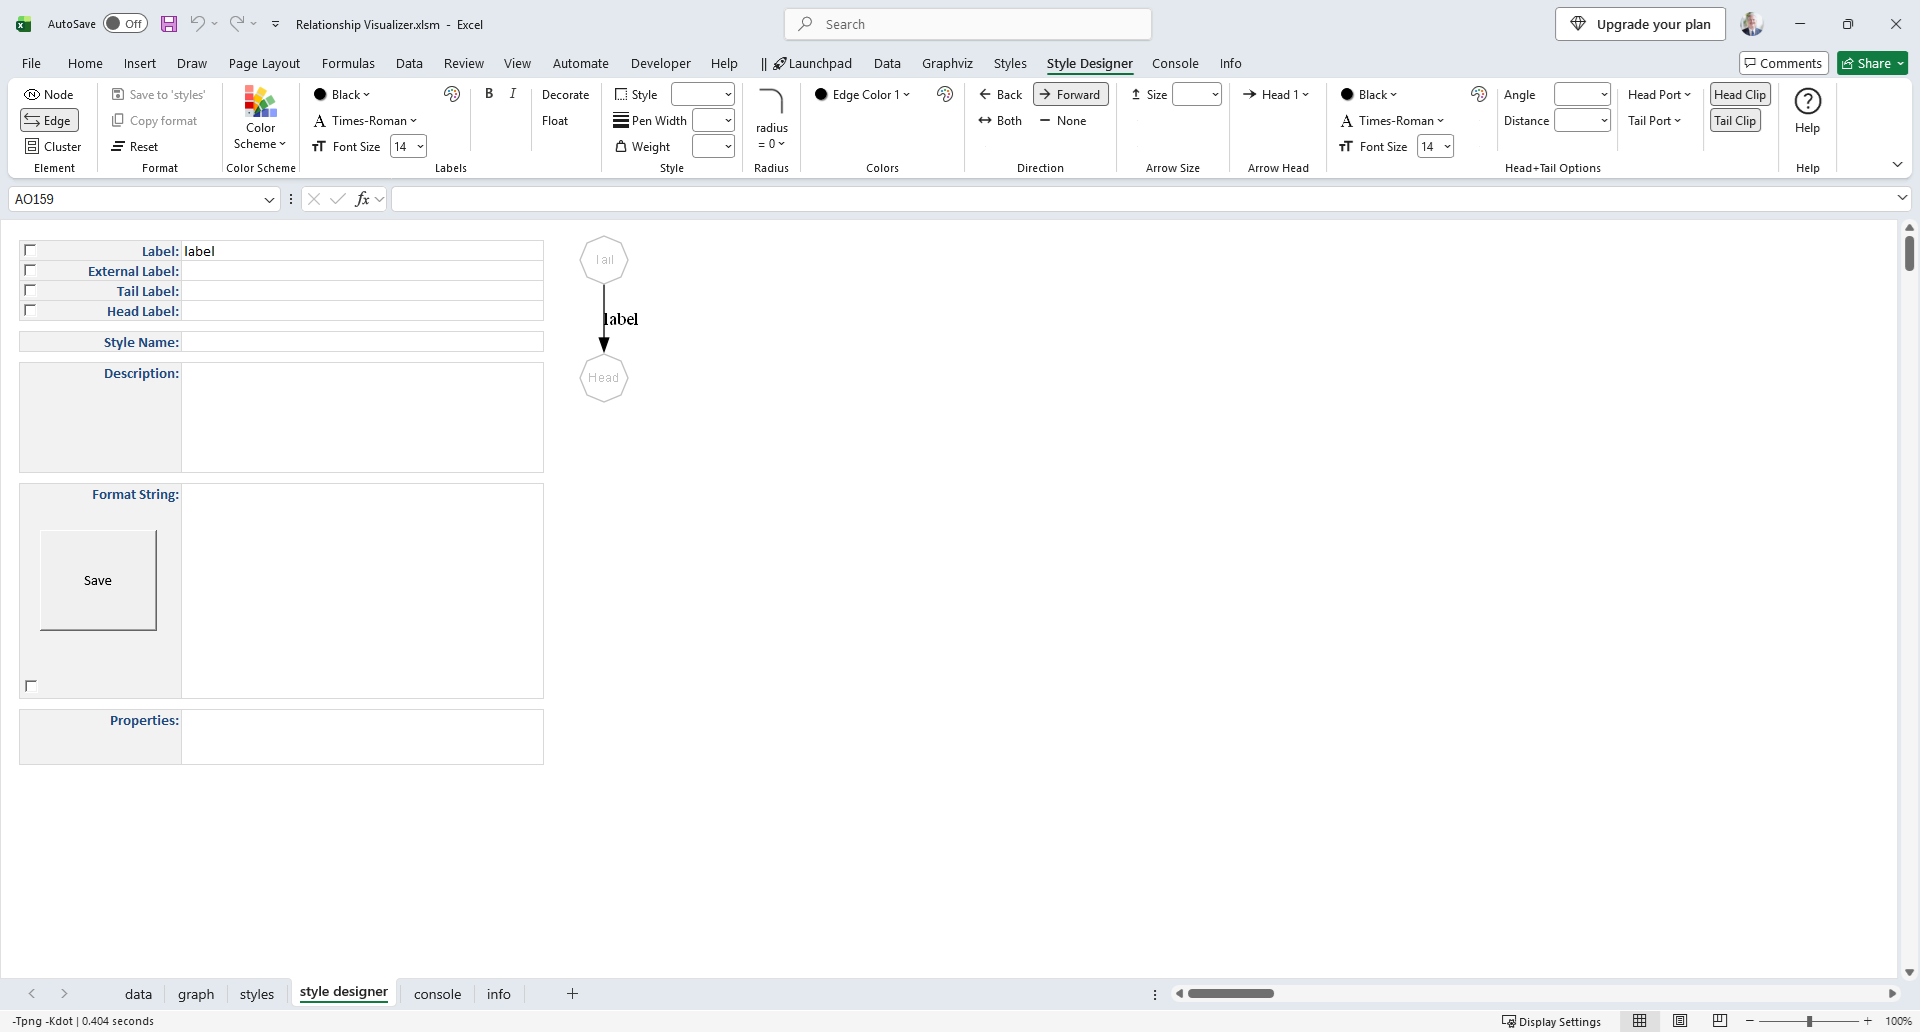Check the Label checkbox
Image resolution: width=1920 pixels, height=1032 pixels.
pos(30,250)
